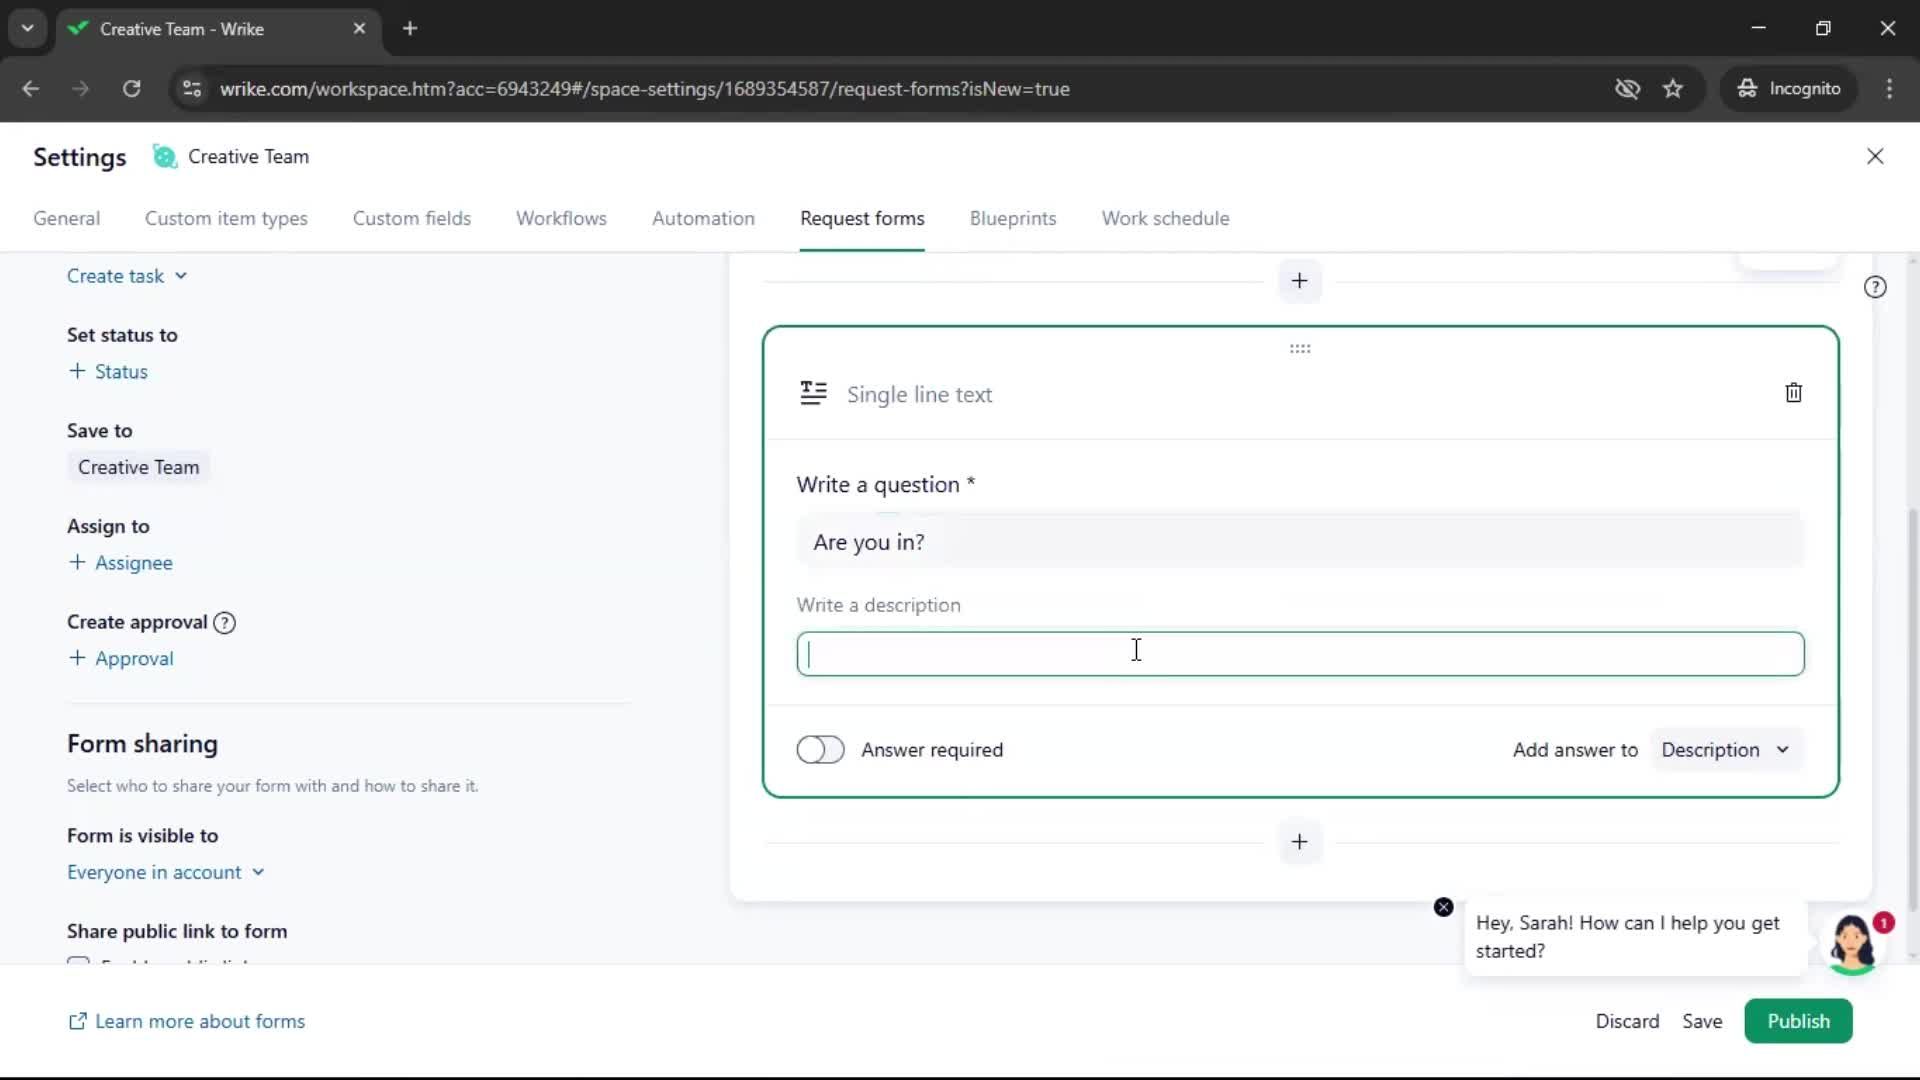Image resolution: width=1920 pixels, height=1080 pixels.
Task: Toggle the Answer required switch
Action: tap(820, 750)
